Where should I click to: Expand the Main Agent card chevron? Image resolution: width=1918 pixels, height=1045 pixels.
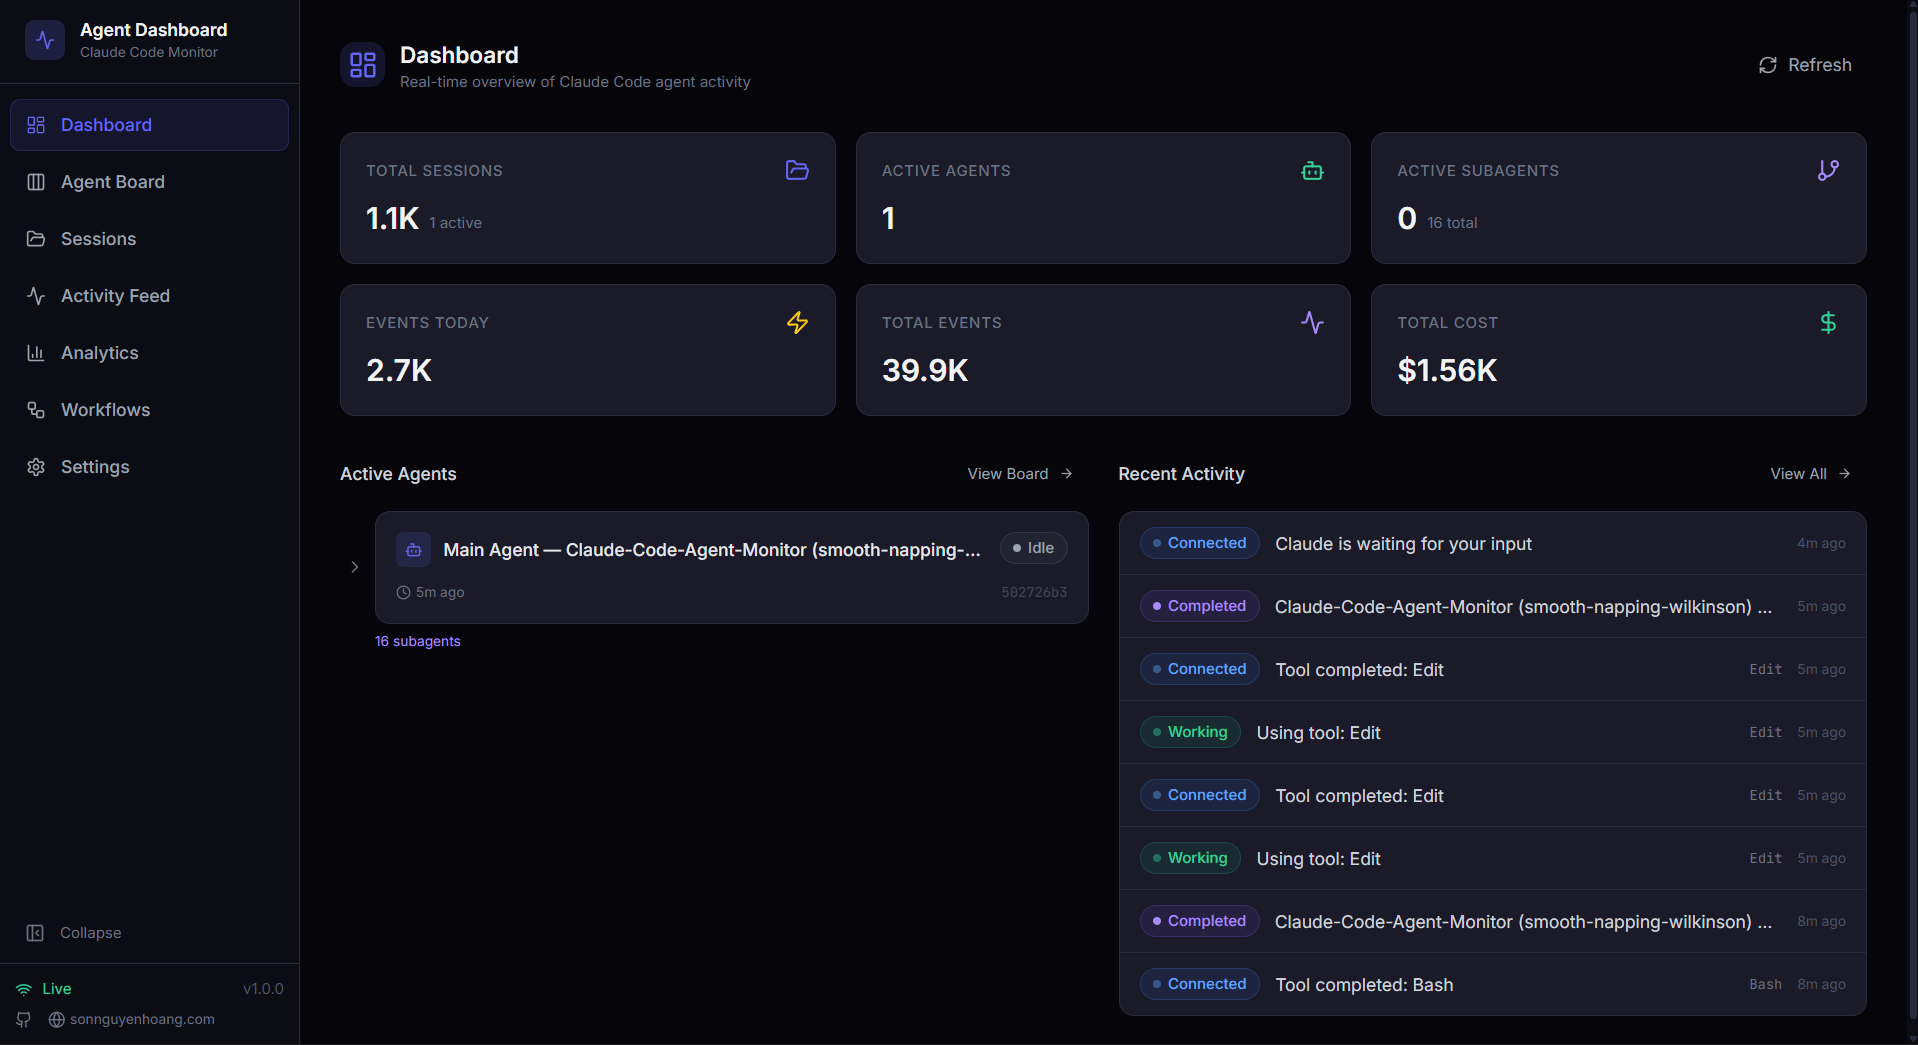point(355,567)
